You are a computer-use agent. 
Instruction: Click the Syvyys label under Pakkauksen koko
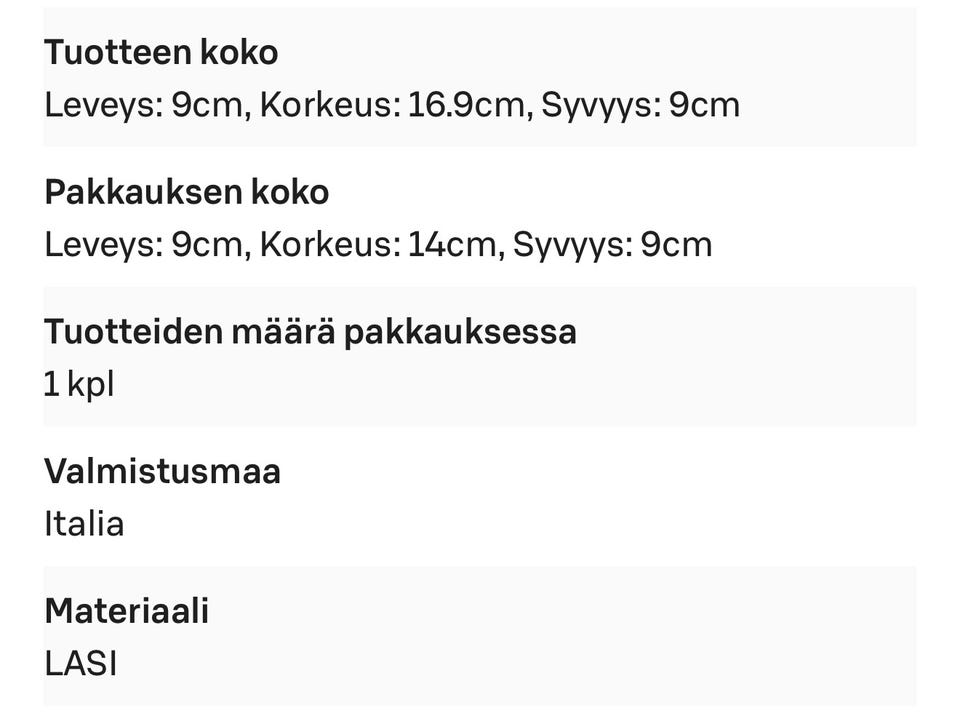click(571, 245)
